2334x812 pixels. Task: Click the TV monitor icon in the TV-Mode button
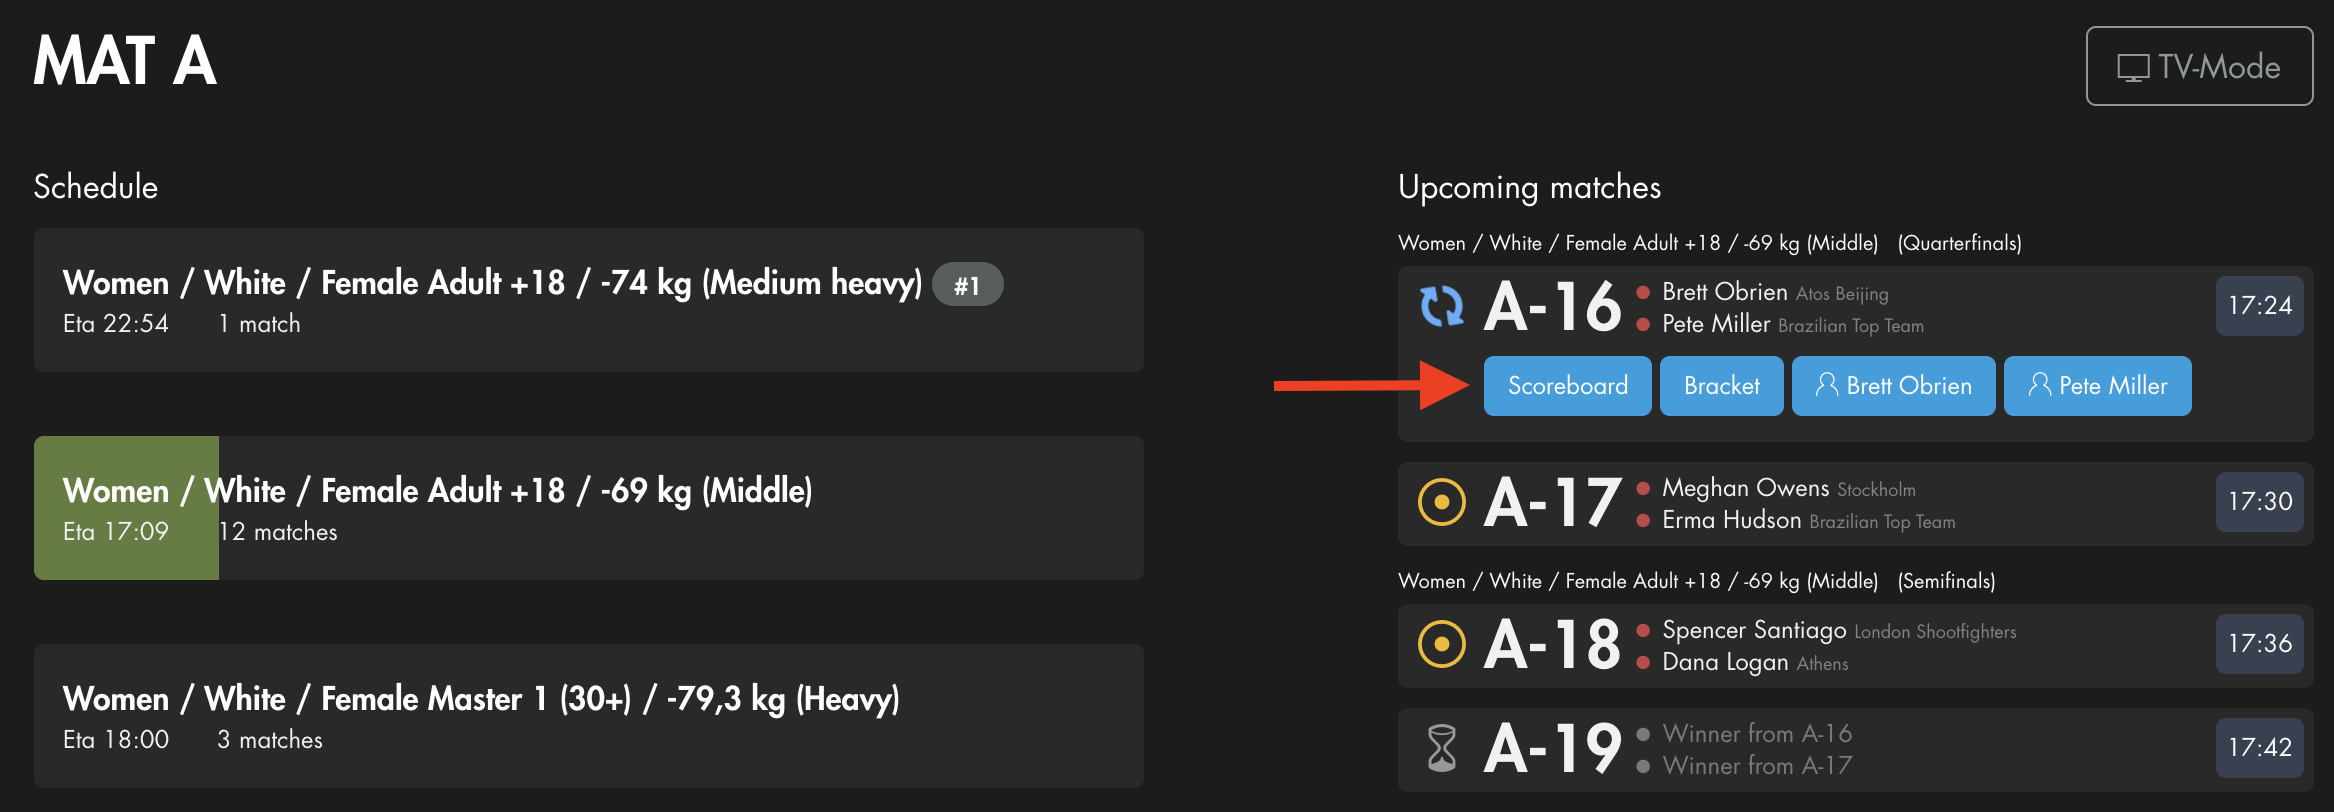pyautogui.click(x=2131, y=66)
